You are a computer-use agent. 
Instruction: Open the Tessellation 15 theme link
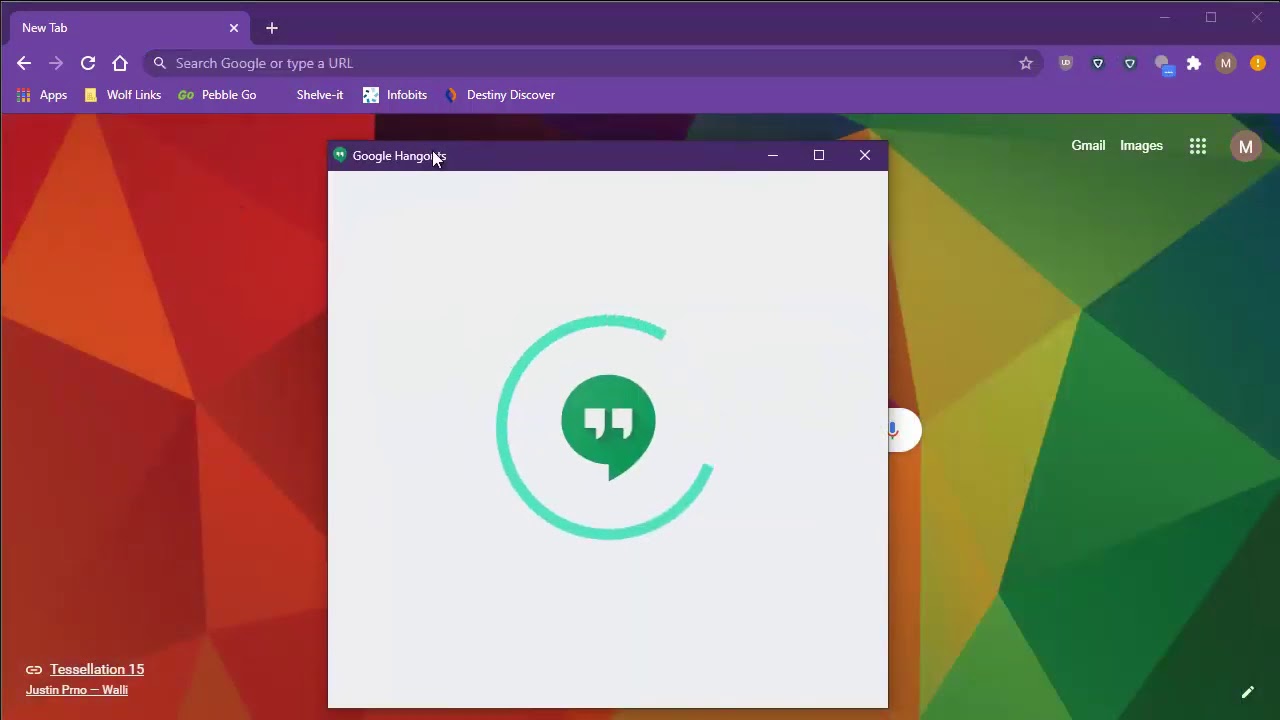[x=97, y=669]
